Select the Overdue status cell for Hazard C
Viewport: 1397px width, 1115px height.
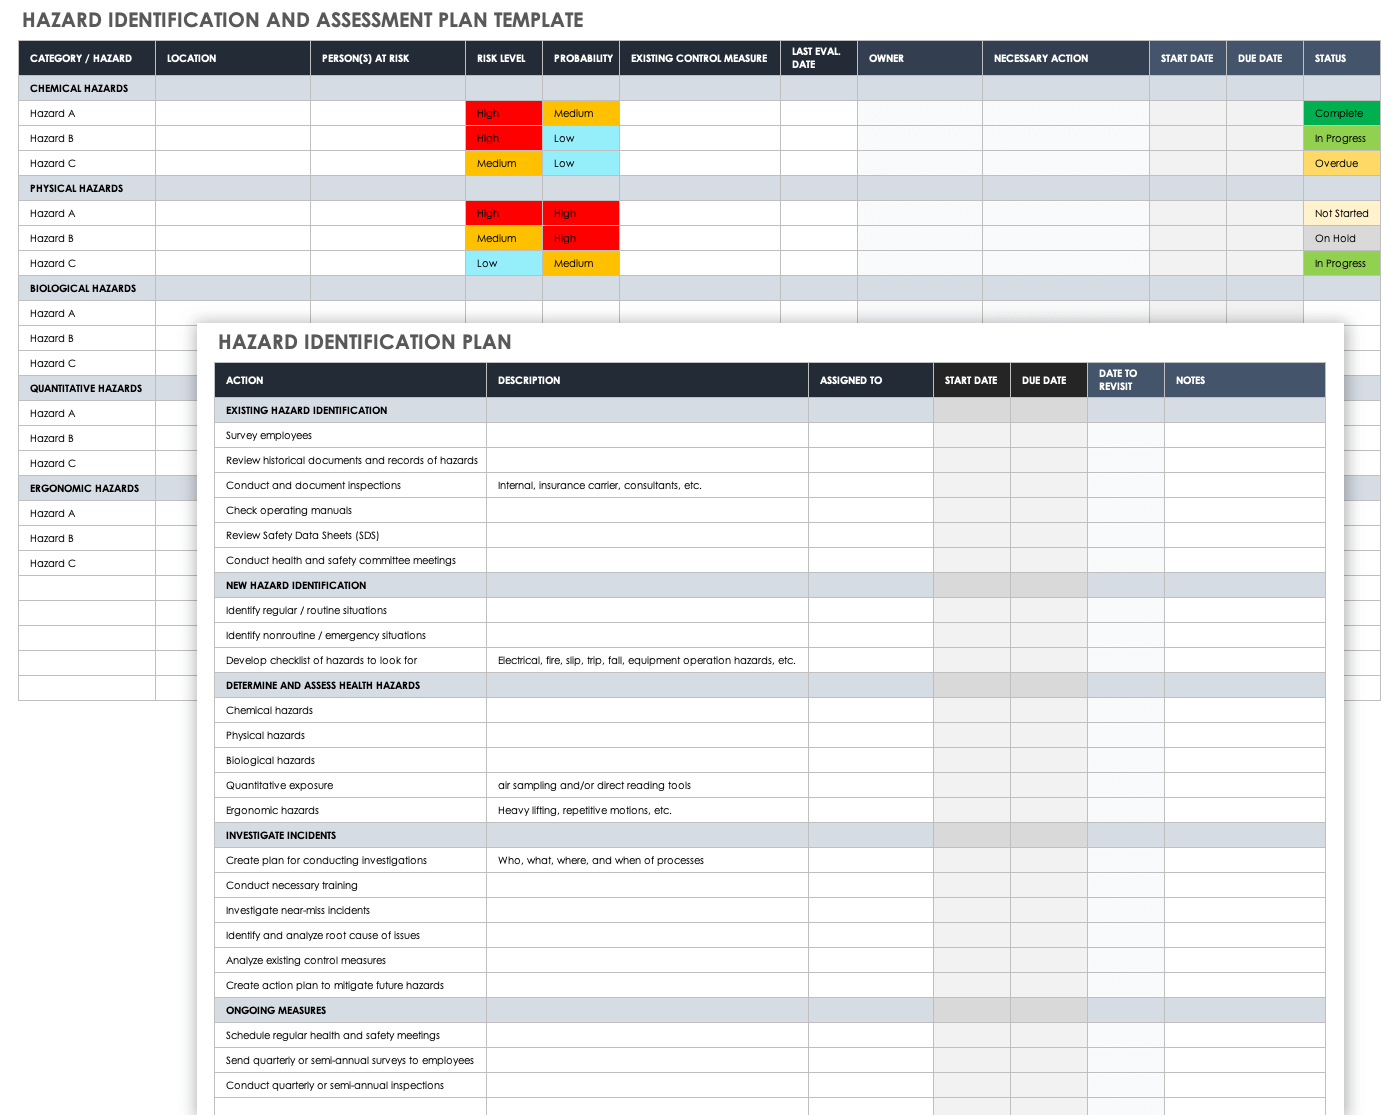(1340, 163)
